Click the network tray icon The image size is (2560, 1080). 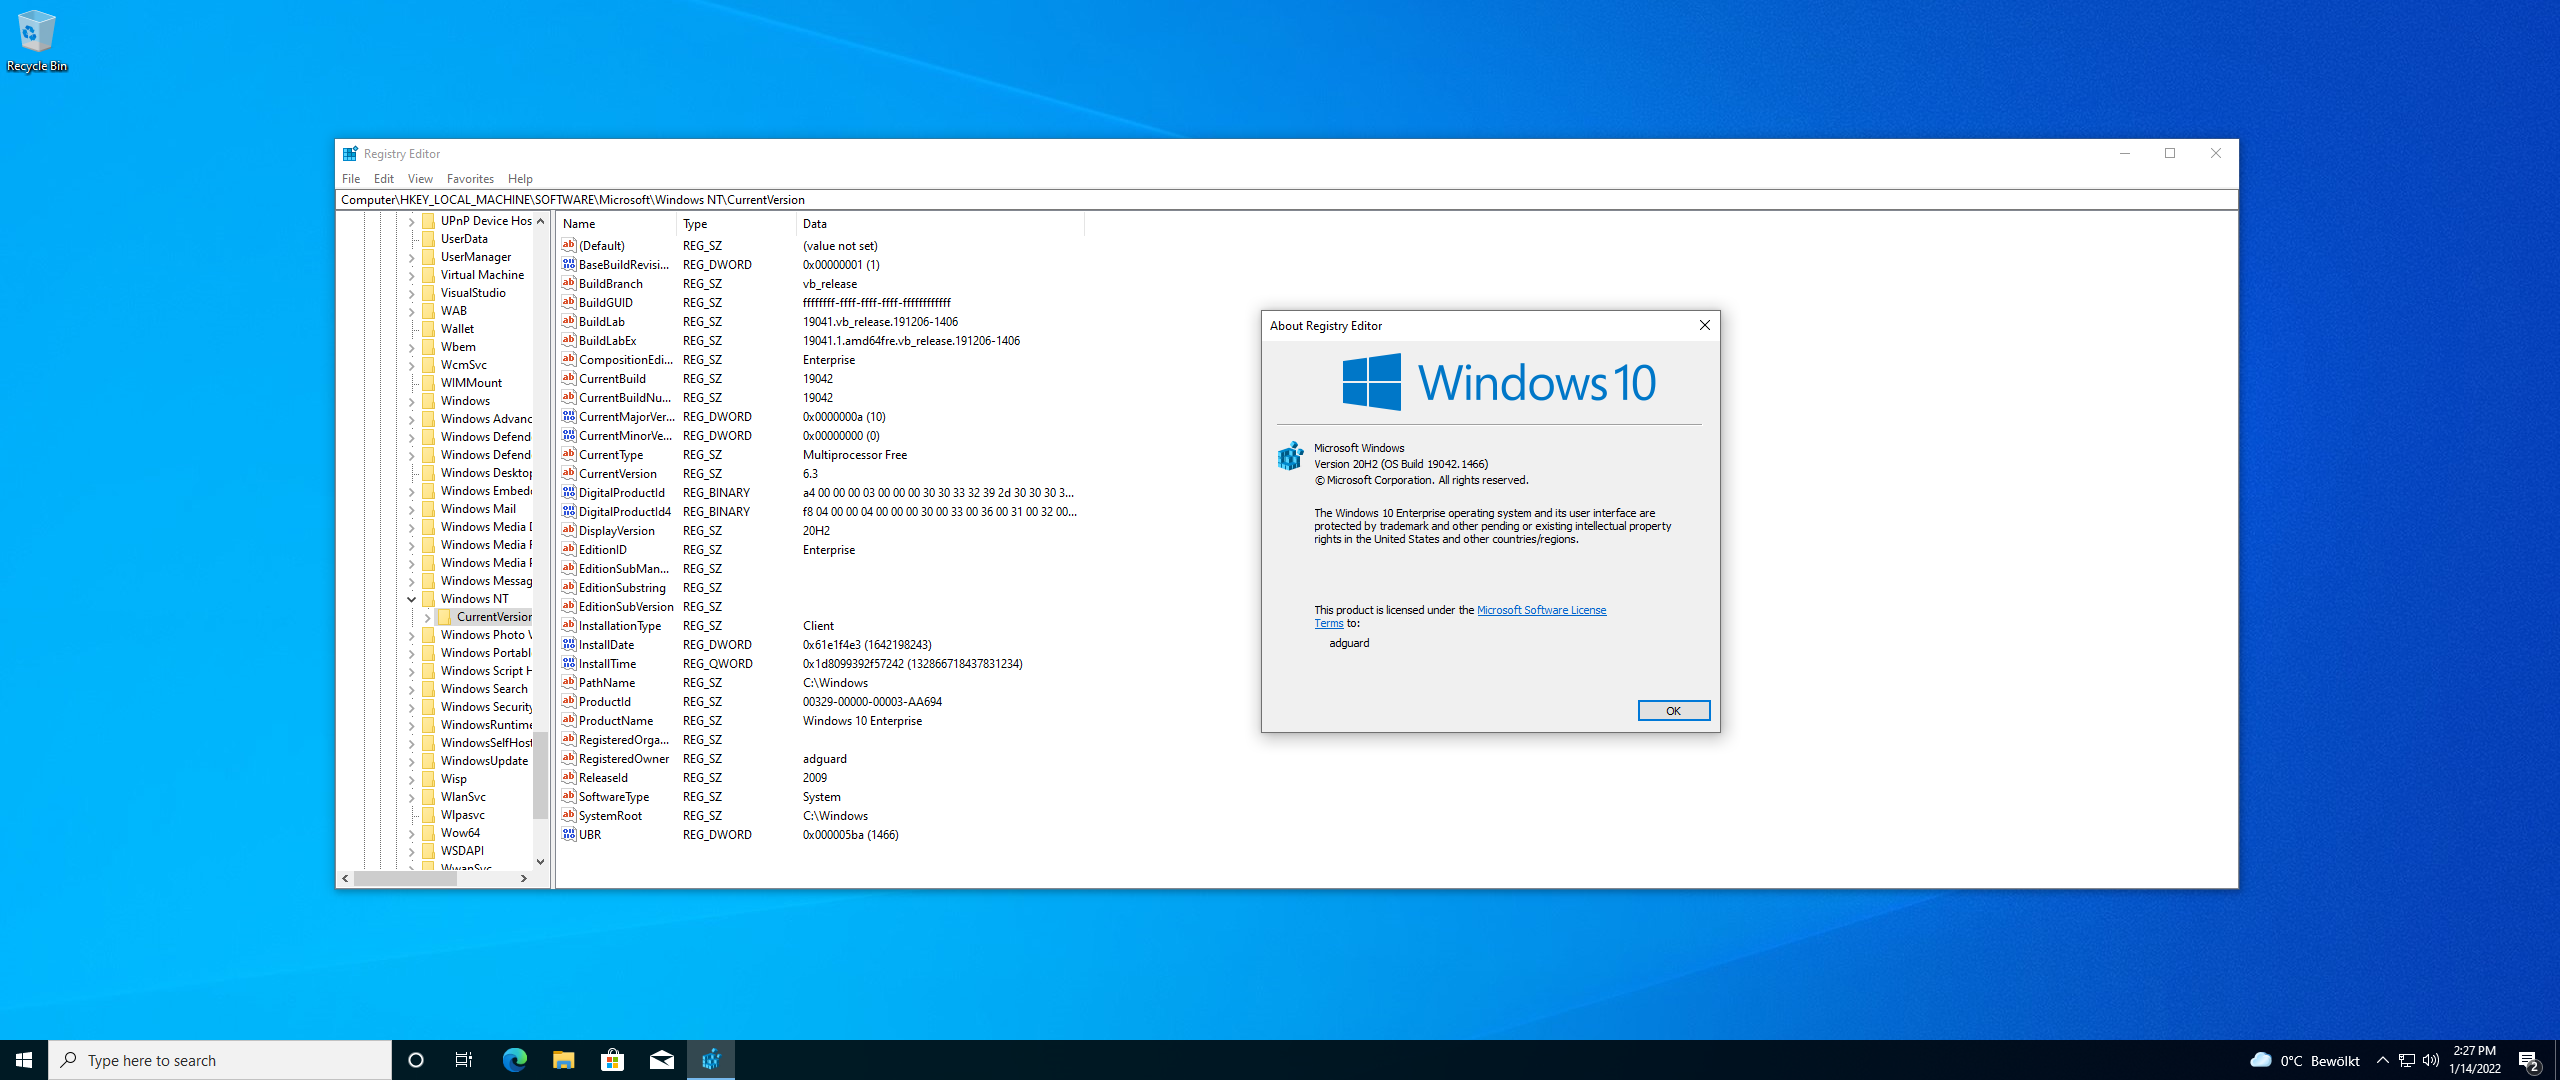(2407, 1060)
